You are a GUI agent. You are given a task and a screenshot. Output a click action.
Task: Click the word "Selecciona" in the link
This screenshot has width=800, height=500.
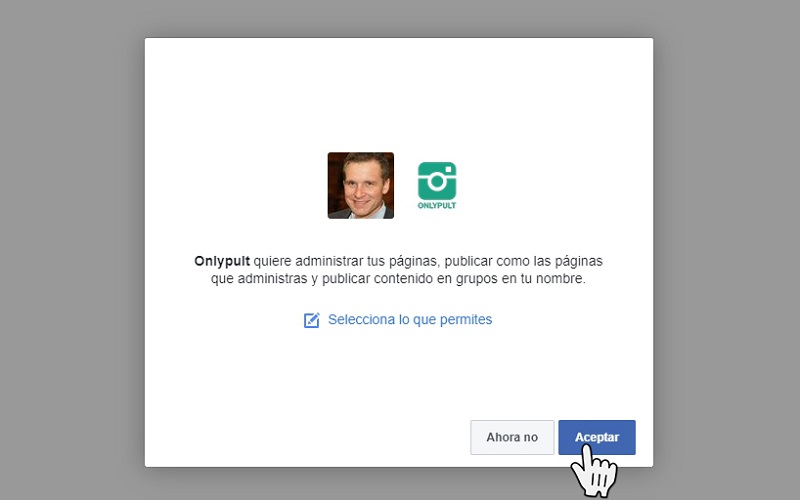(x=361, y=320)
